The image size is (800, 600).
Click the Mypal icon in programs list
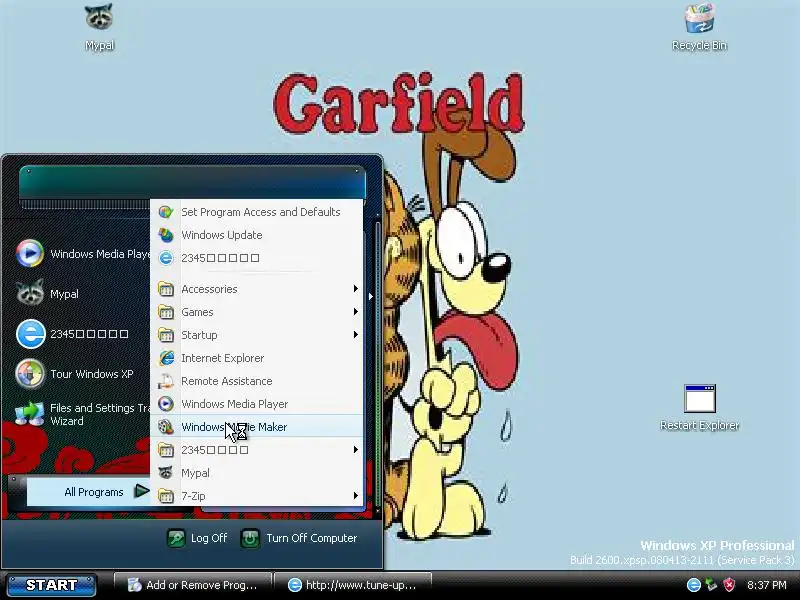(166, 472)
